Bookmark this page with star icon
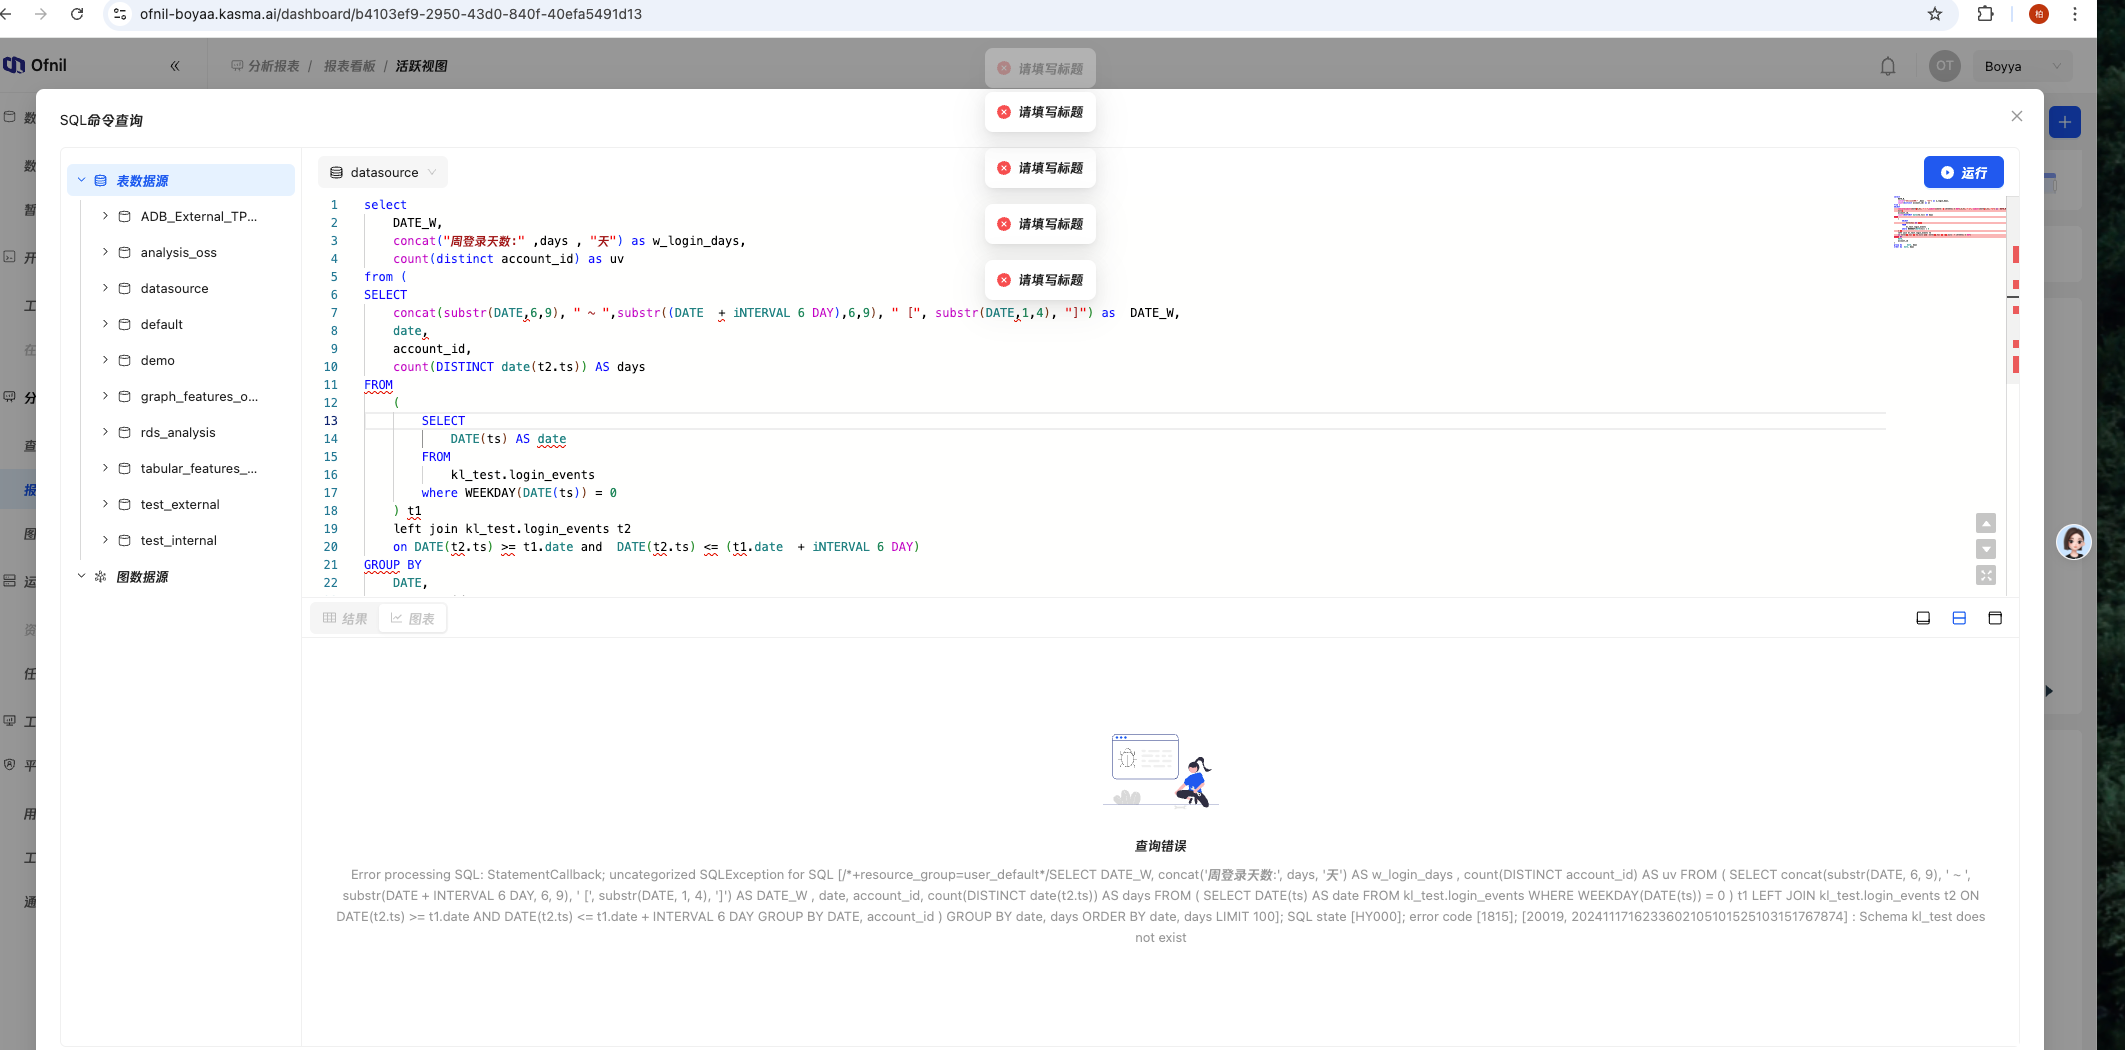 tap(1934, 14)
